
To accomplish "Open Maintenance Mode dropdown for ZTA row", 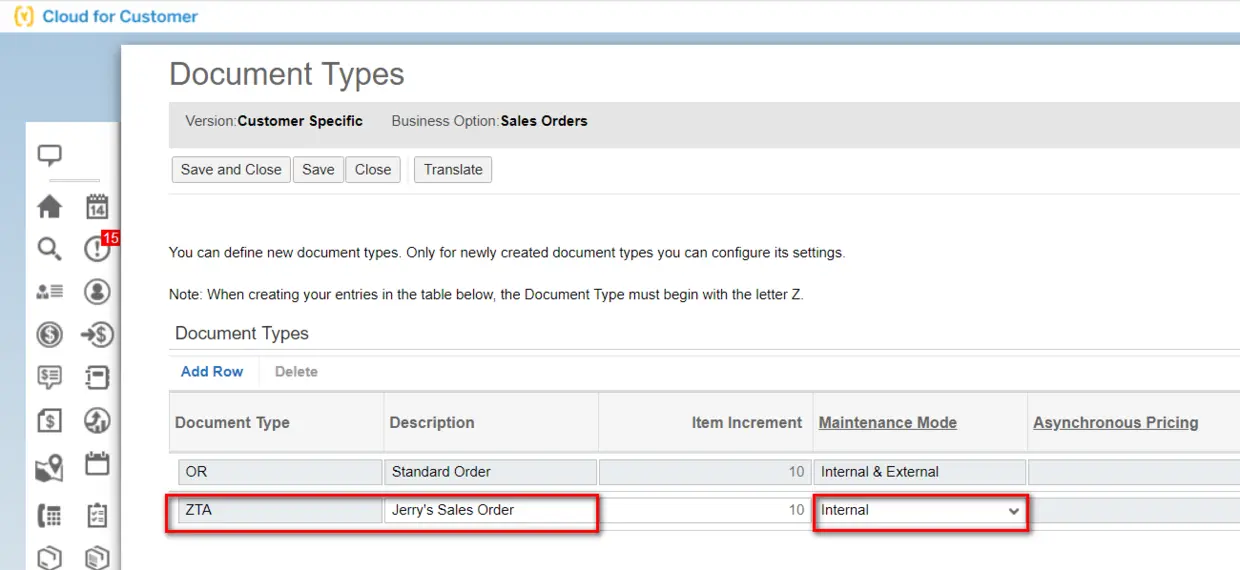I will (x=920, y=510).
